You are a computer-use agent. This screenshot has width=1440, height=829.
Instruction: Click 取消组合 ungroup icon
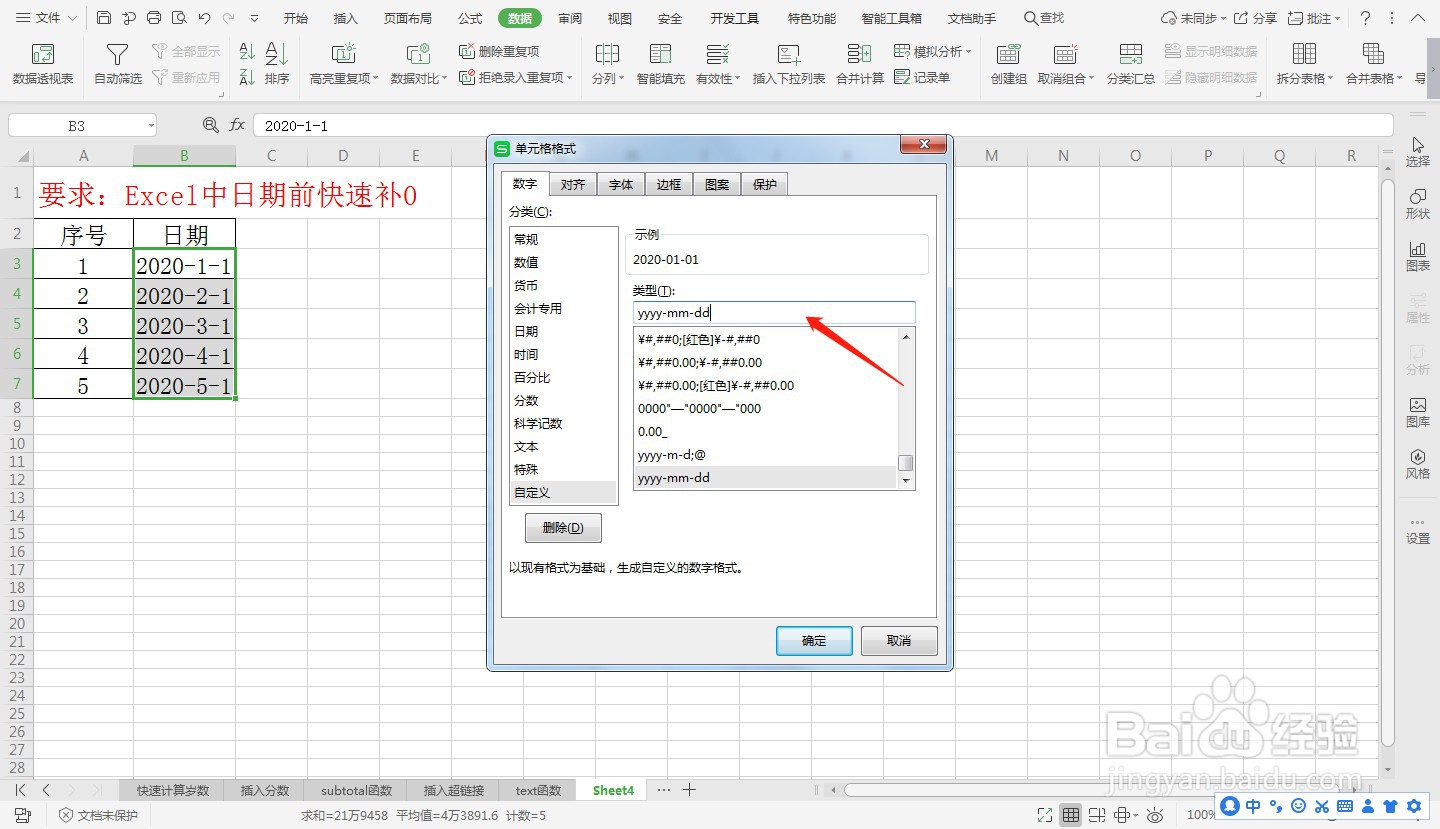pos(1065,55)
